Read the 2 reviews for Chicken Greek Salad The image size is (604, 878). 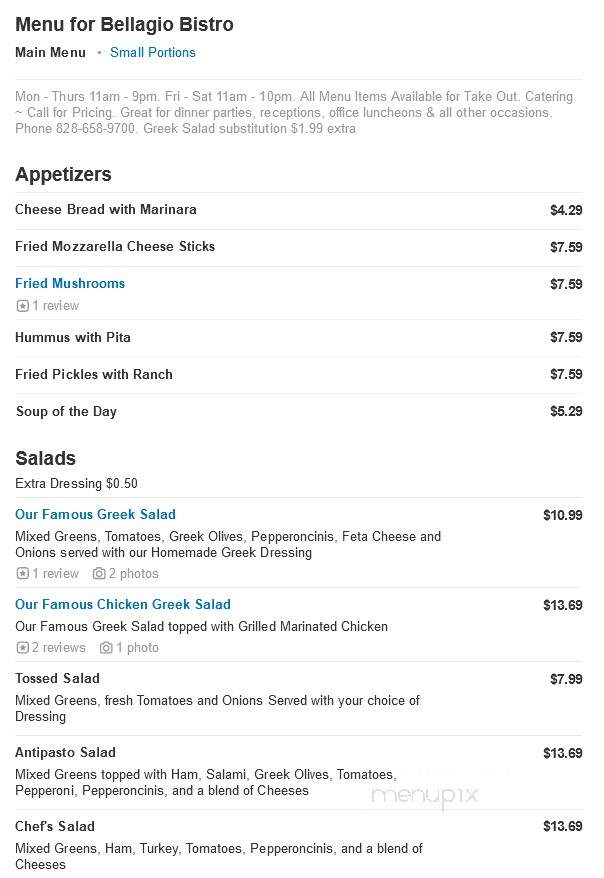click(58, 647)
